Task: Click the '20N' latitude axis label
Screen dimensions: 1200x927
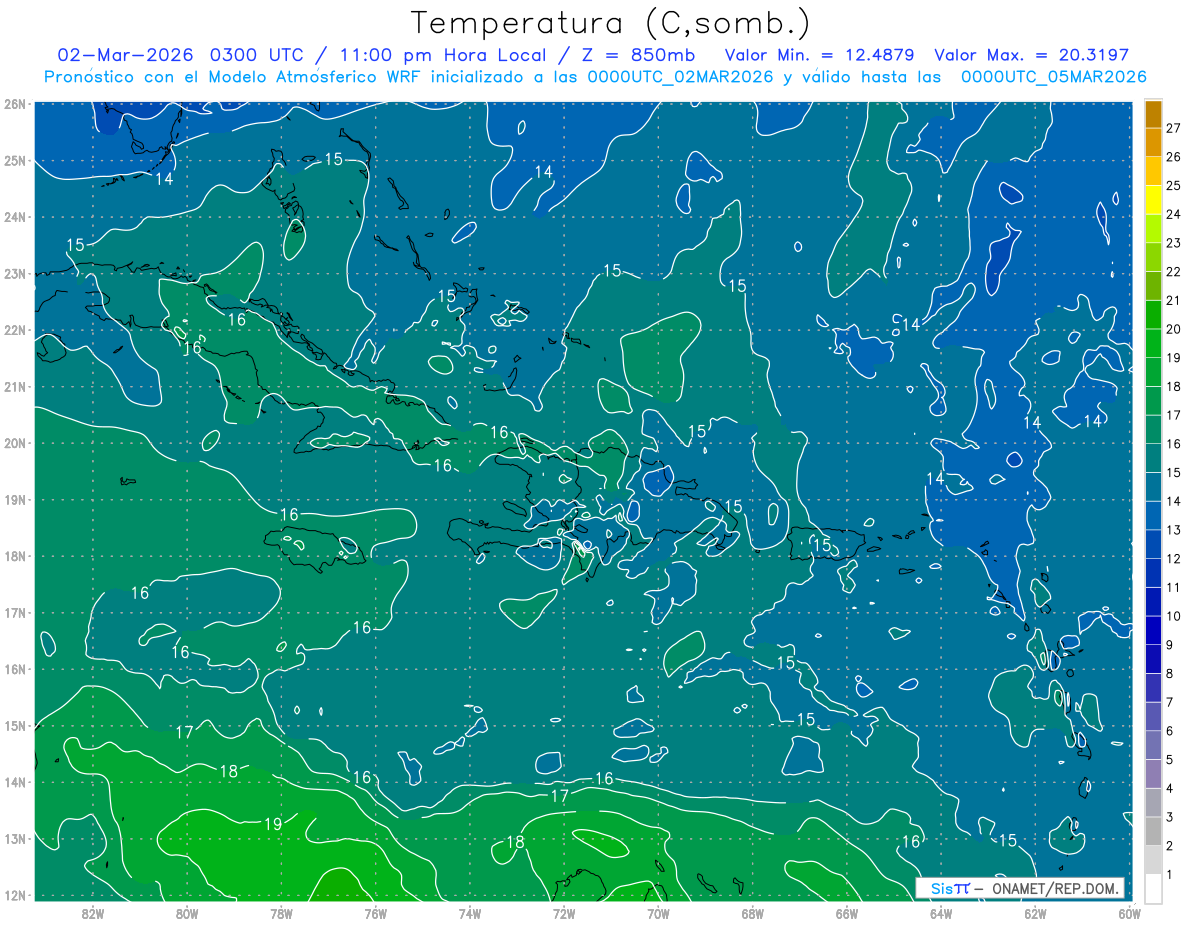Action: click(x=14, y=443)
